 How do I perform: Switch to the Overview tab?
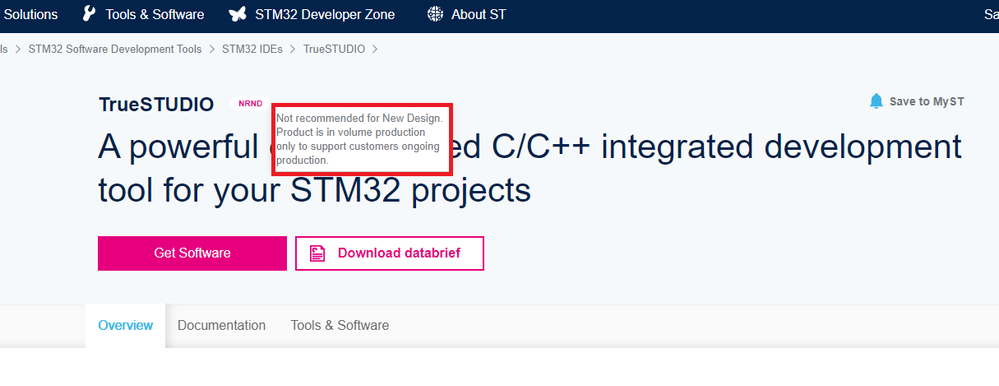pyautogui.click(x=126, y=325)
